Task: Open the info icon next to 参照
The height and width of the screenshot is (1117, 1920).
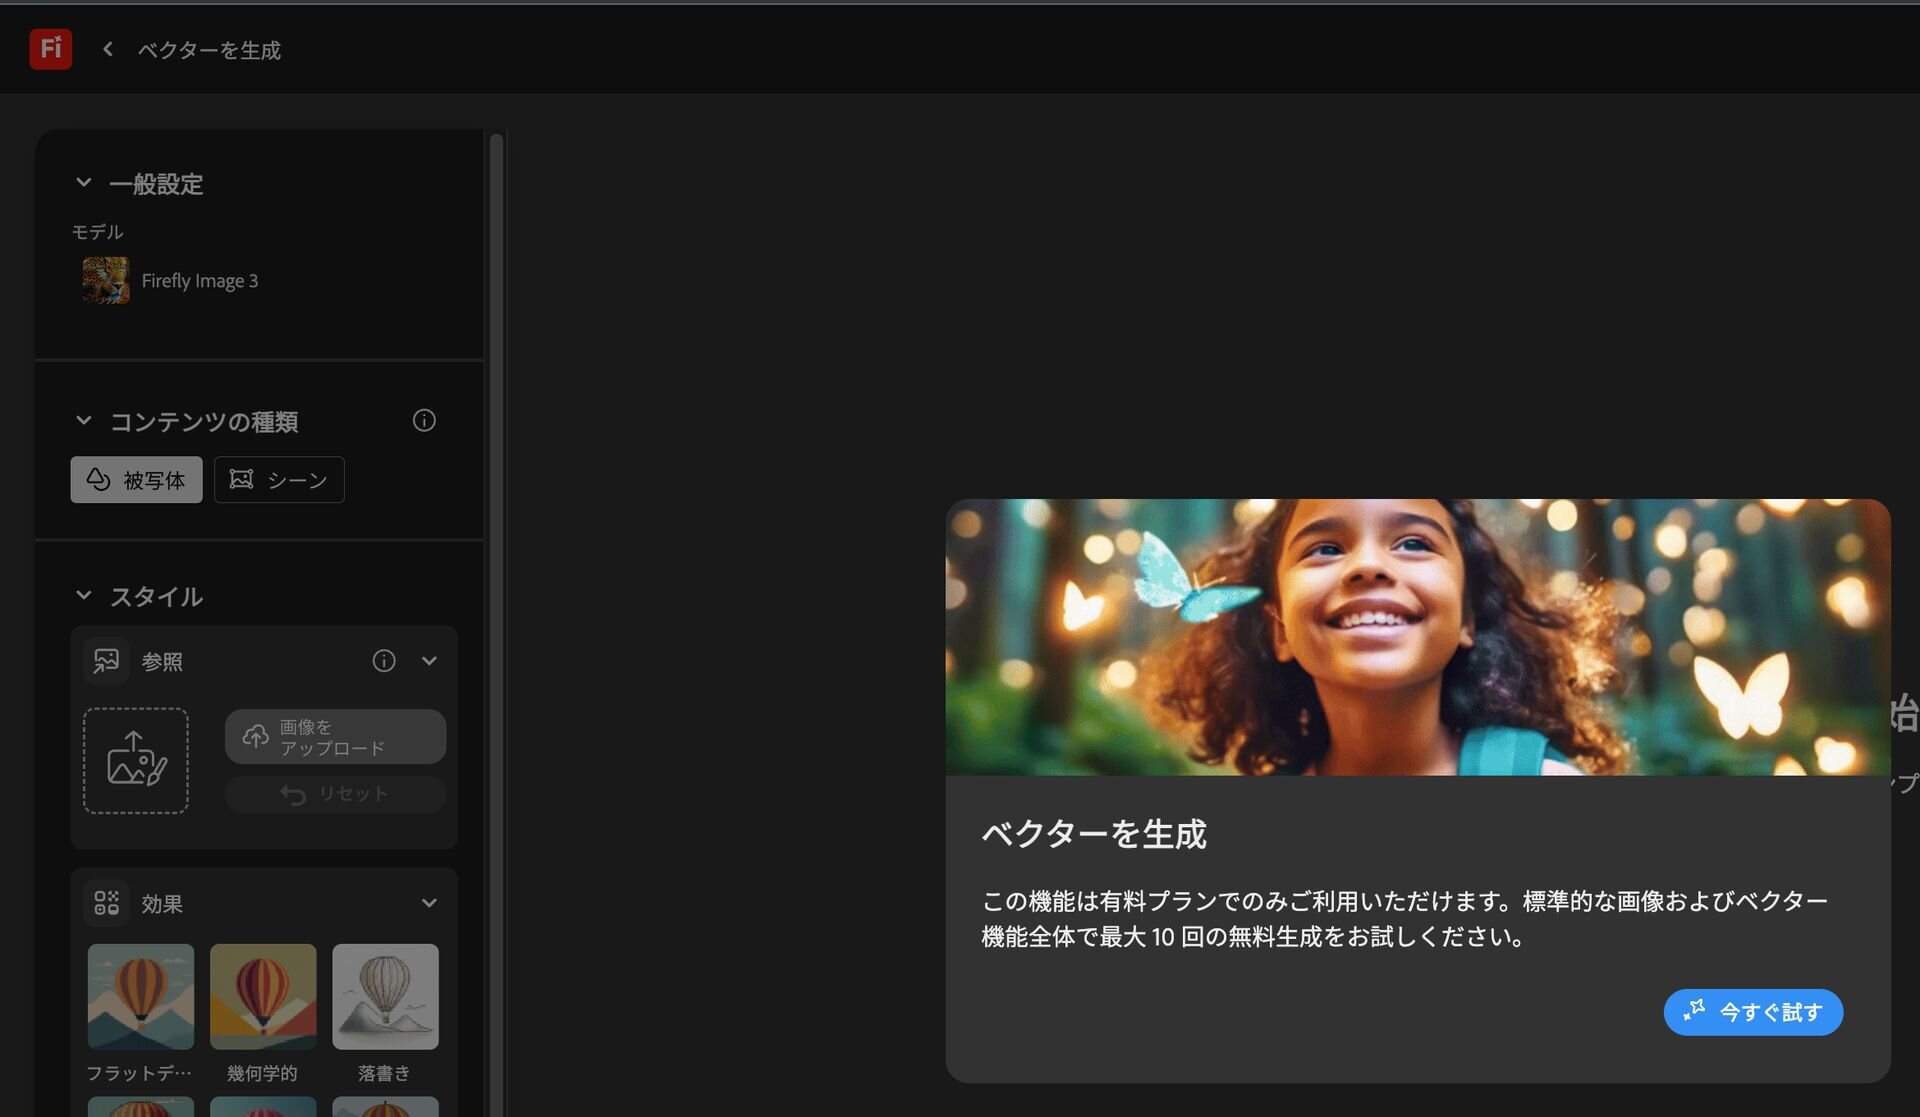Action: (x=384, y=661)
